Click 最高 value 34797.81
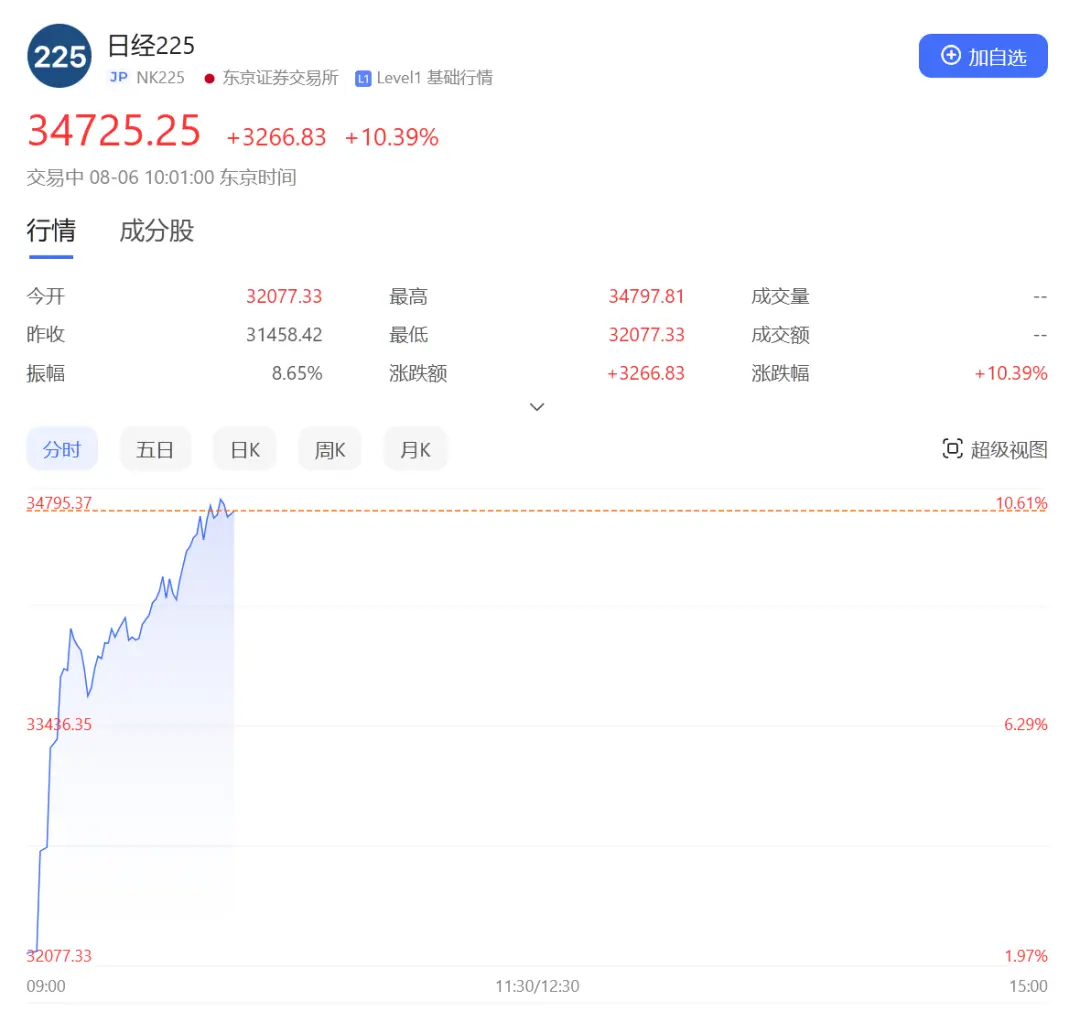The height and width of the screenshot is (1022, 1080). (646, 297)
